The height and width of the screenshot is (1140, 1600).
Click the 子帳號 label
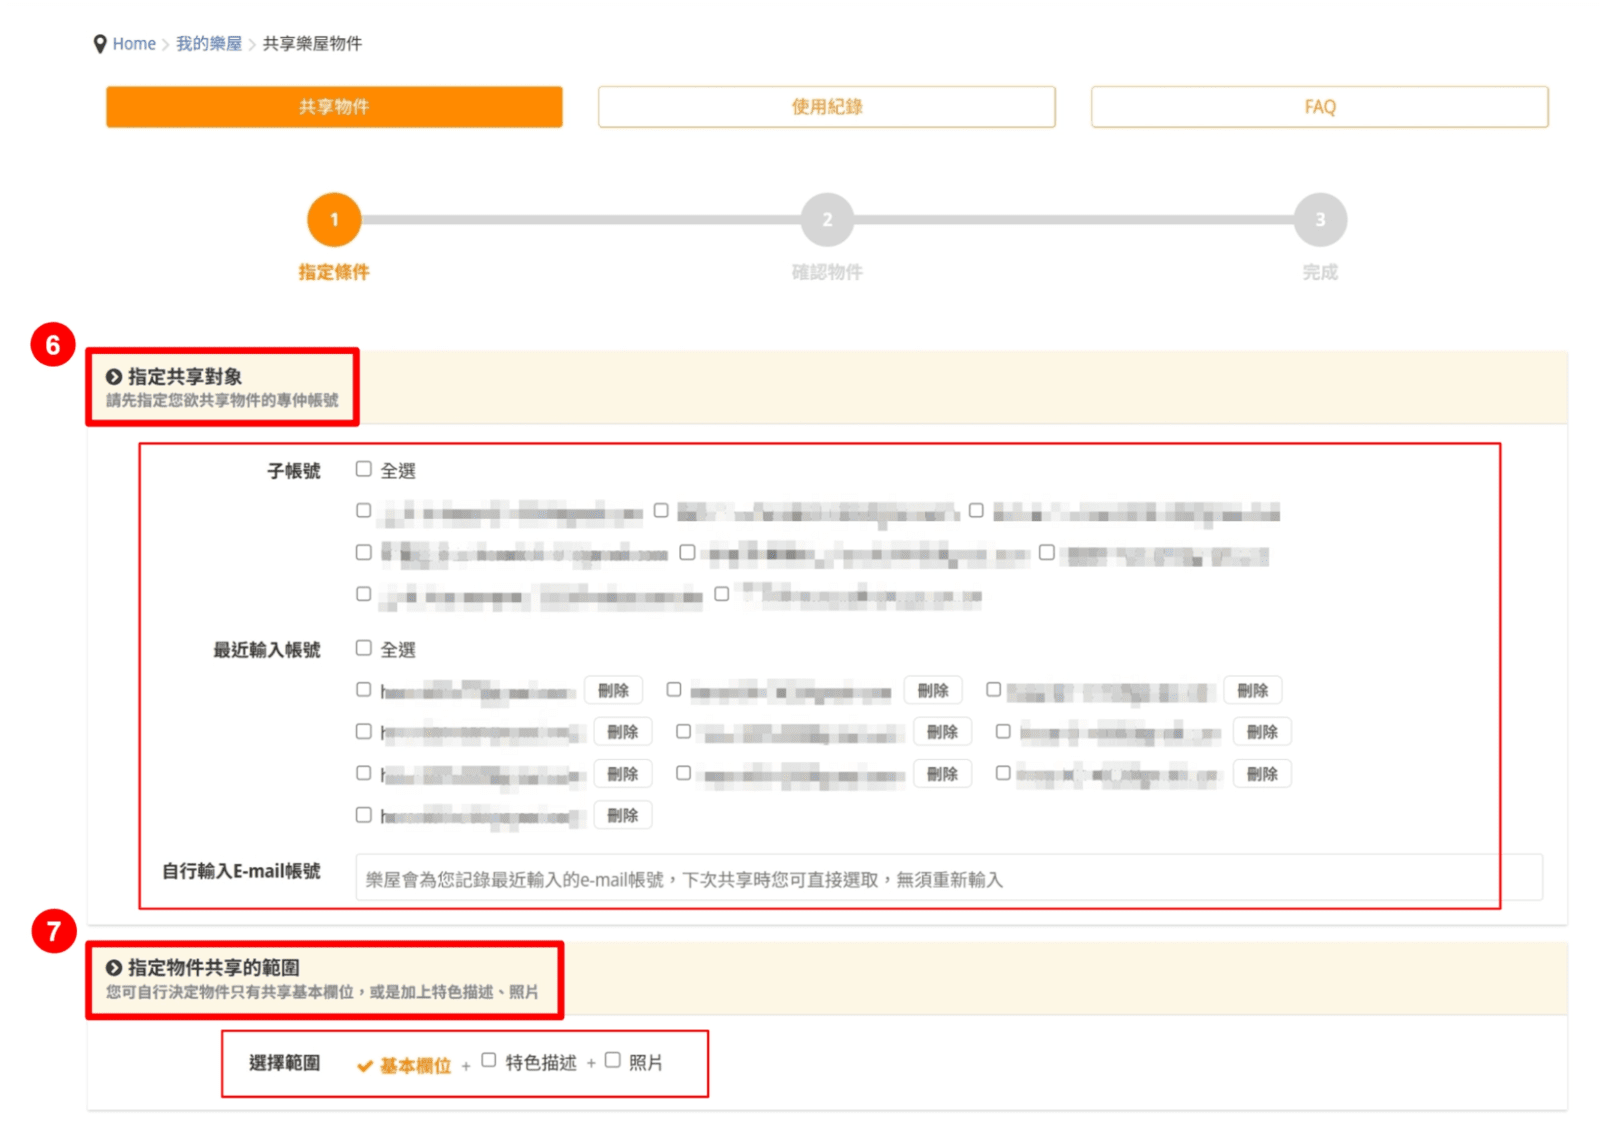point(294,471)
